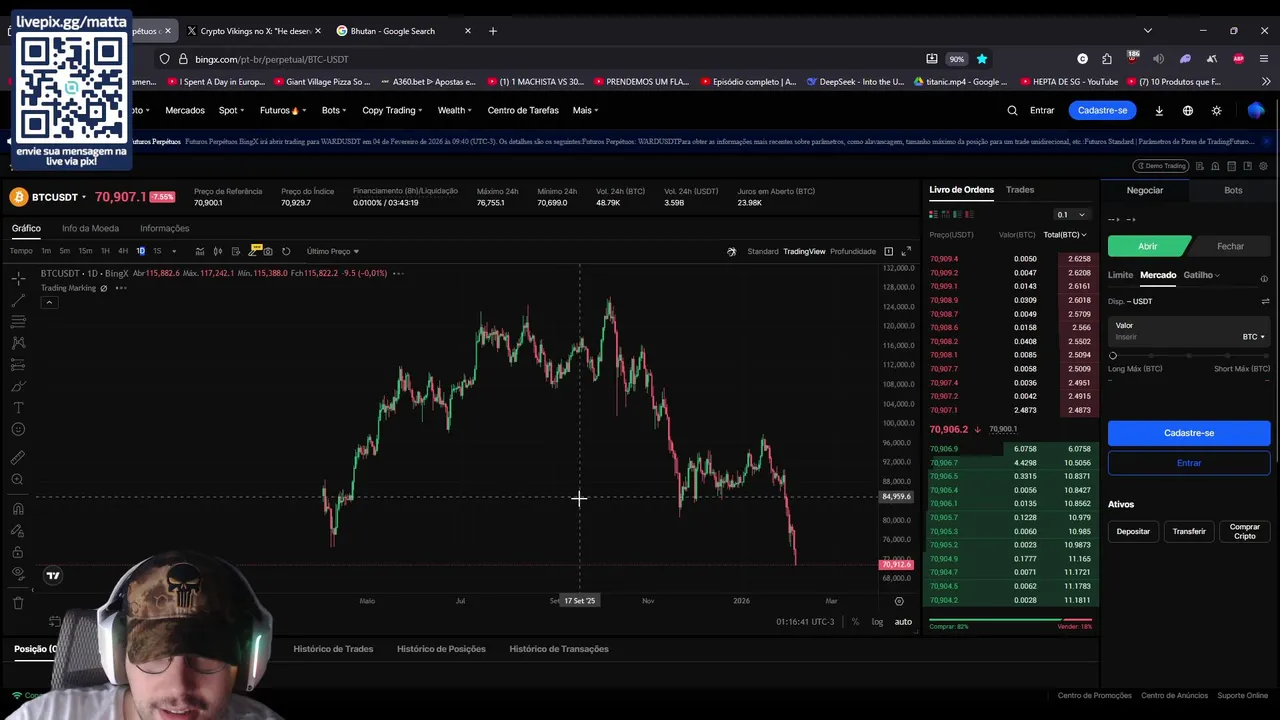Viewport: 1280px width, 720px height.
Task: Open the text annotation tool
Action: tap(18, 408)
